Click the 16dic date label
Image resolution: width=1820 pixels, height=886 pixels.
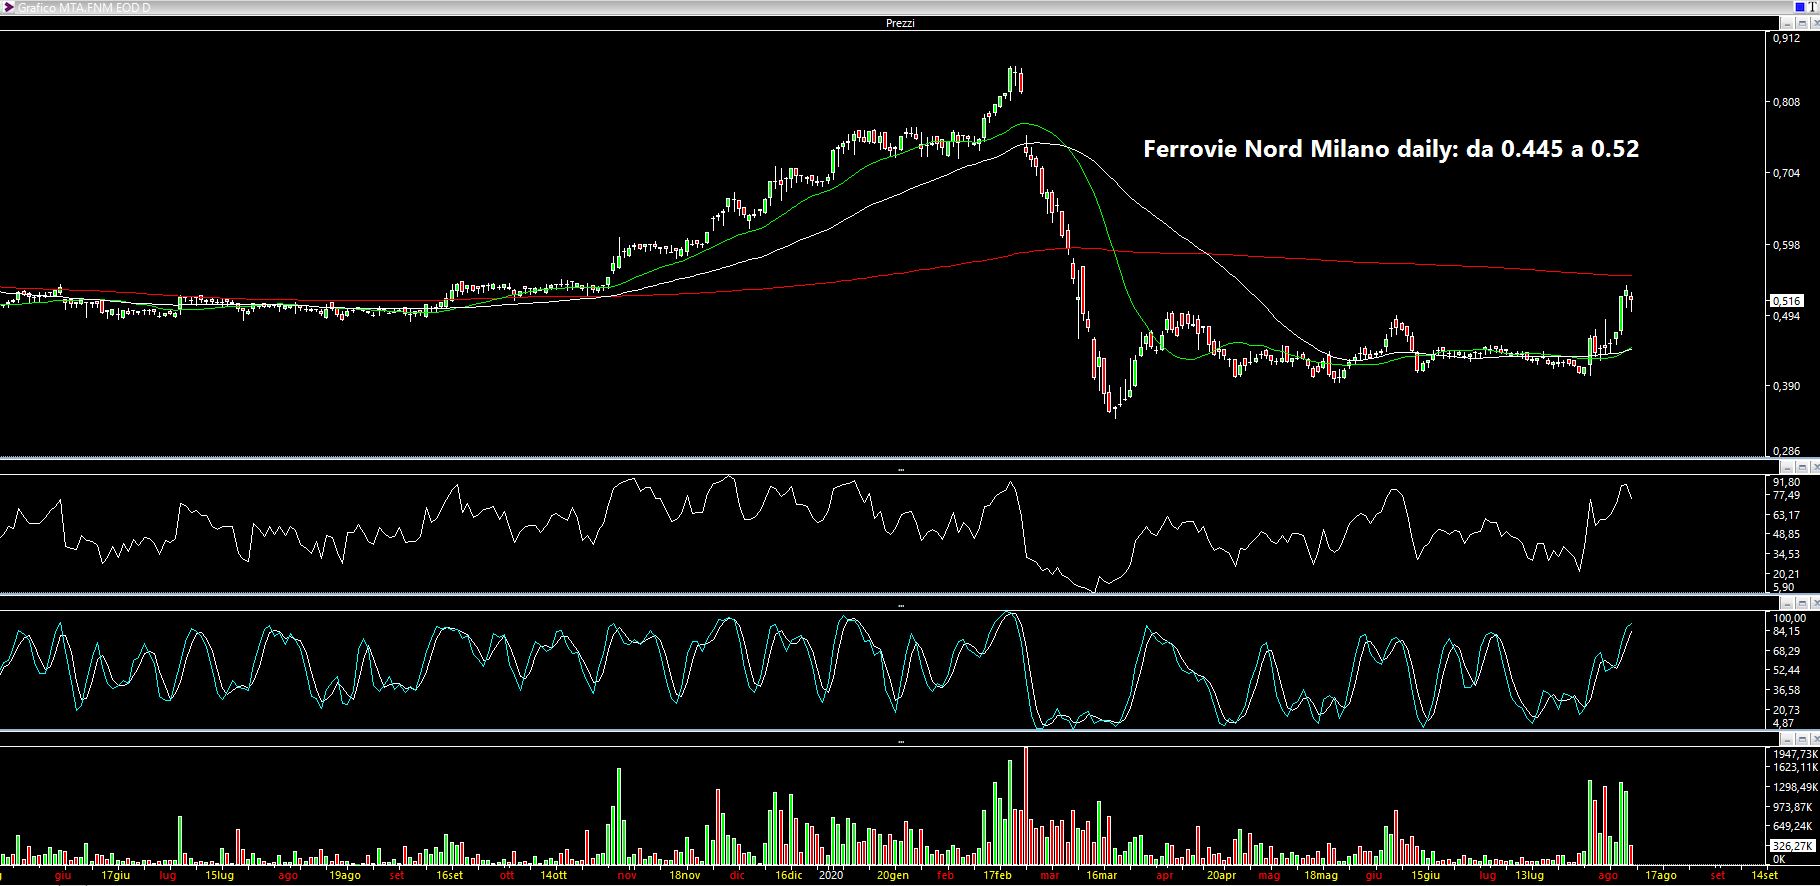point(789,875)
